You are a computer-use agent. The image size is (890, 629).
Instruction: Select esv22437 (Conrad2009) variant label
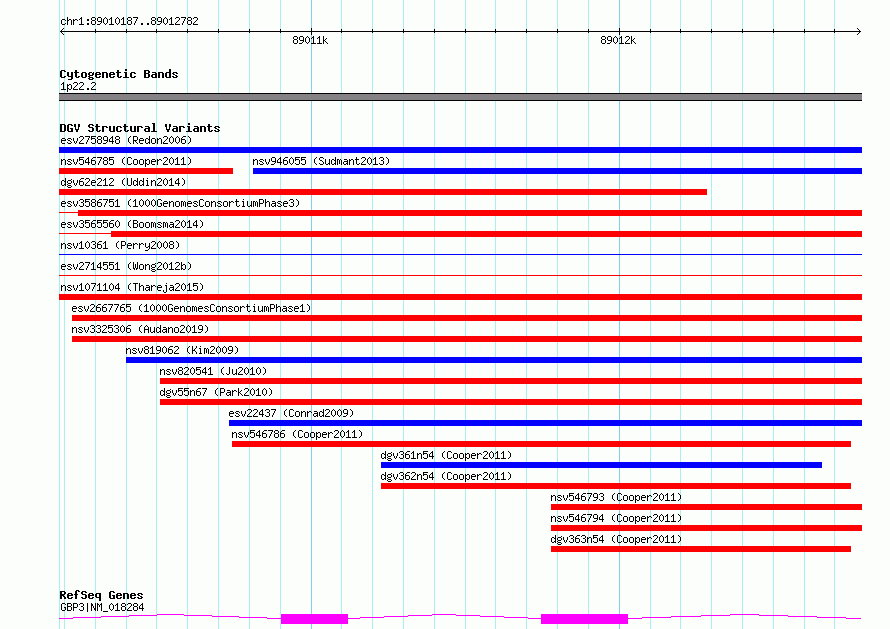(291, 413)
